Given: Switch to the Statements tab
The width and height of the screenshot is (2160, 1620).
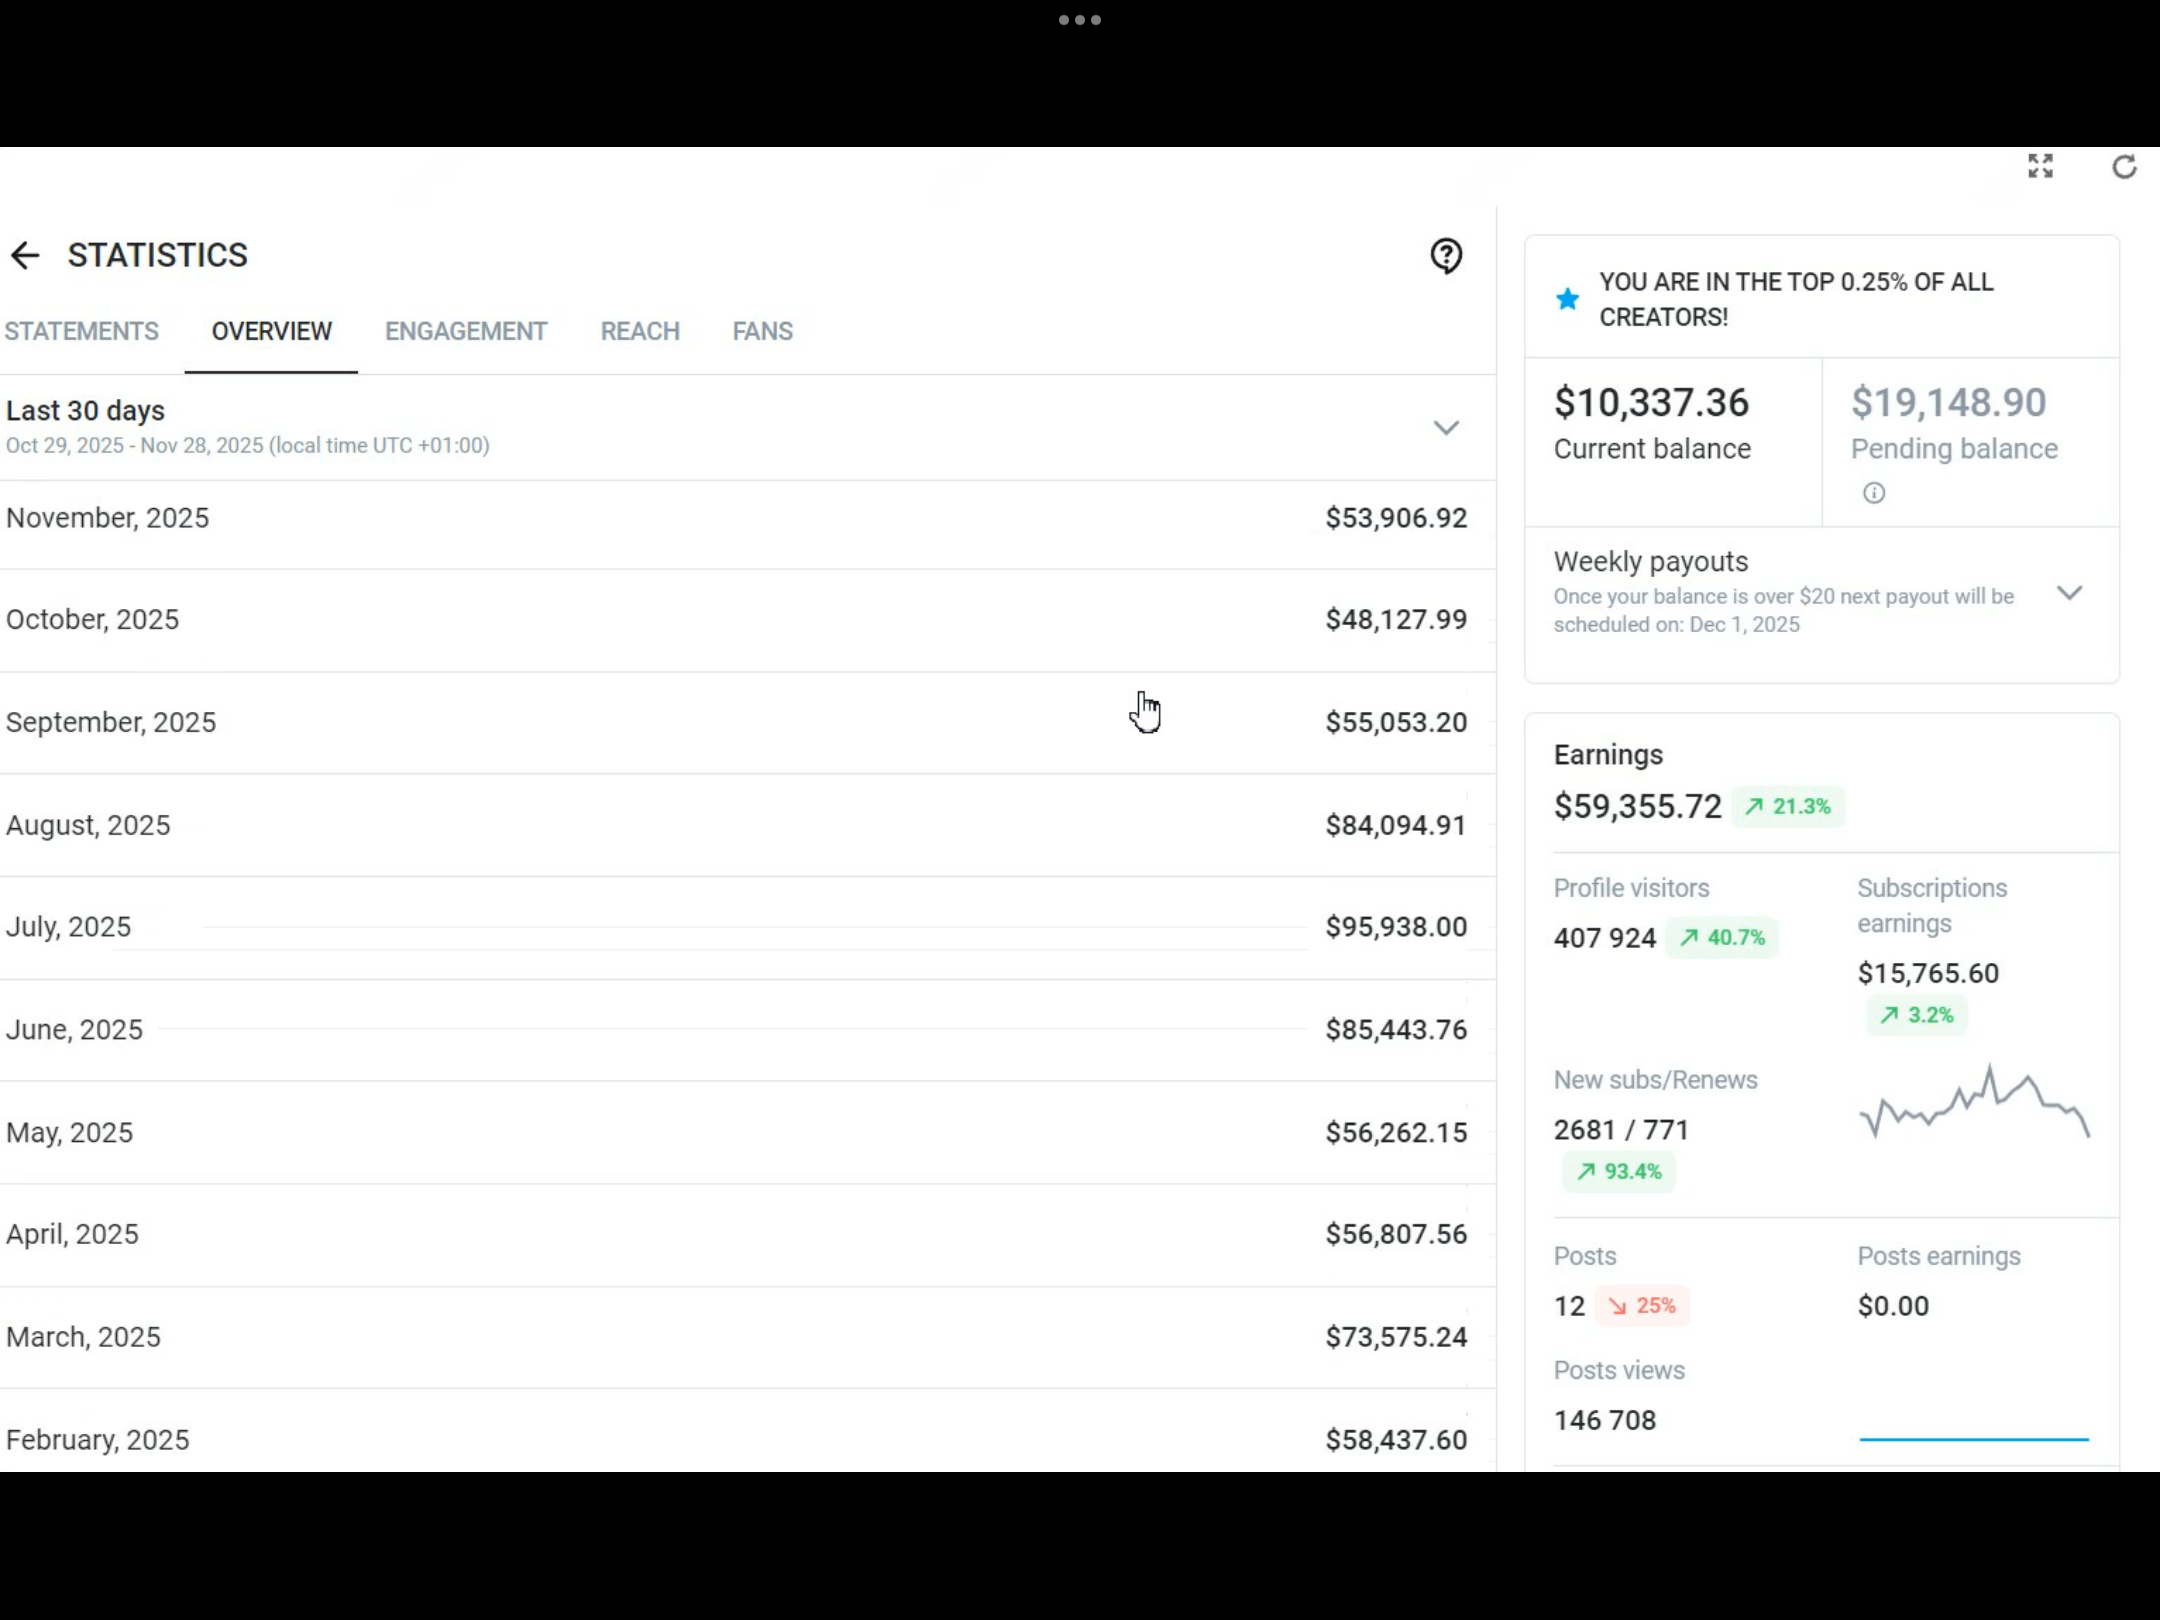Looking at the screenshot, I should (82, 331).
